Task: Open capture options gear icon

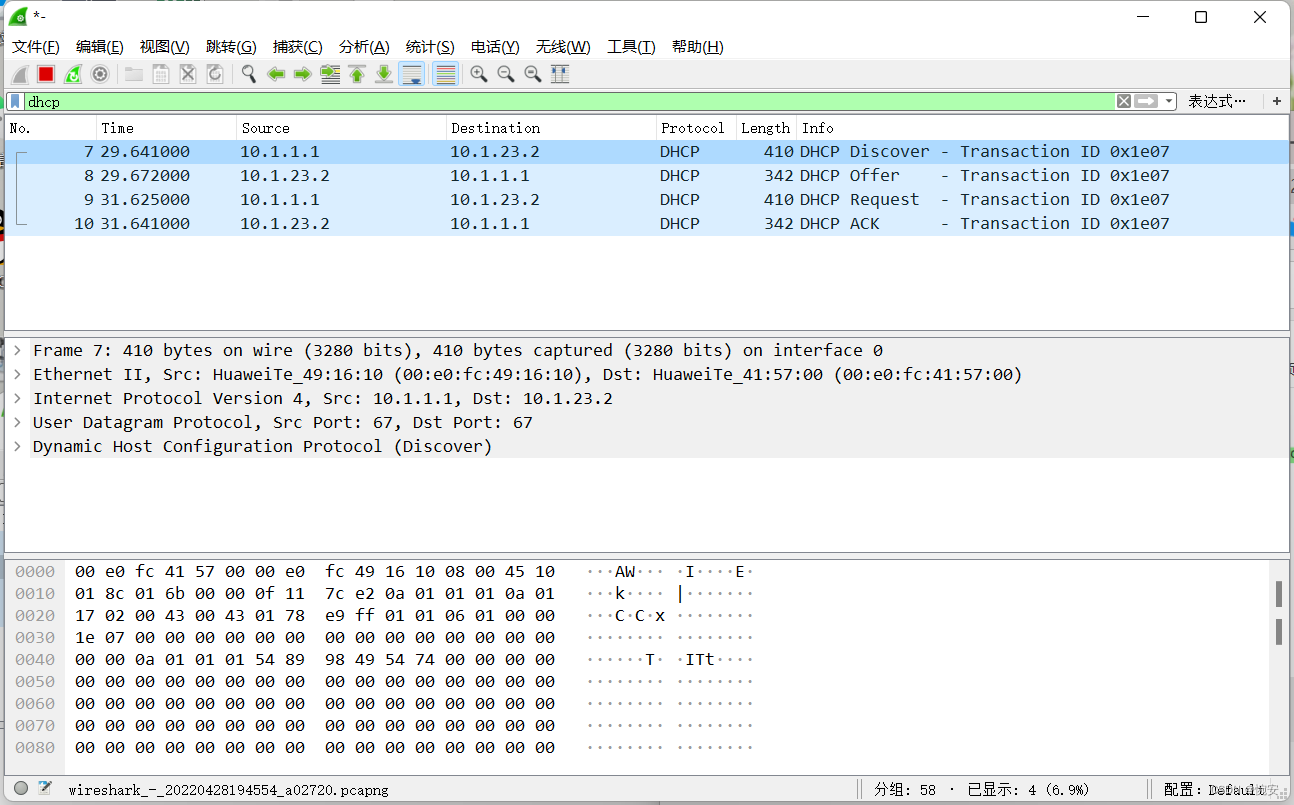Action: point(100,74)
